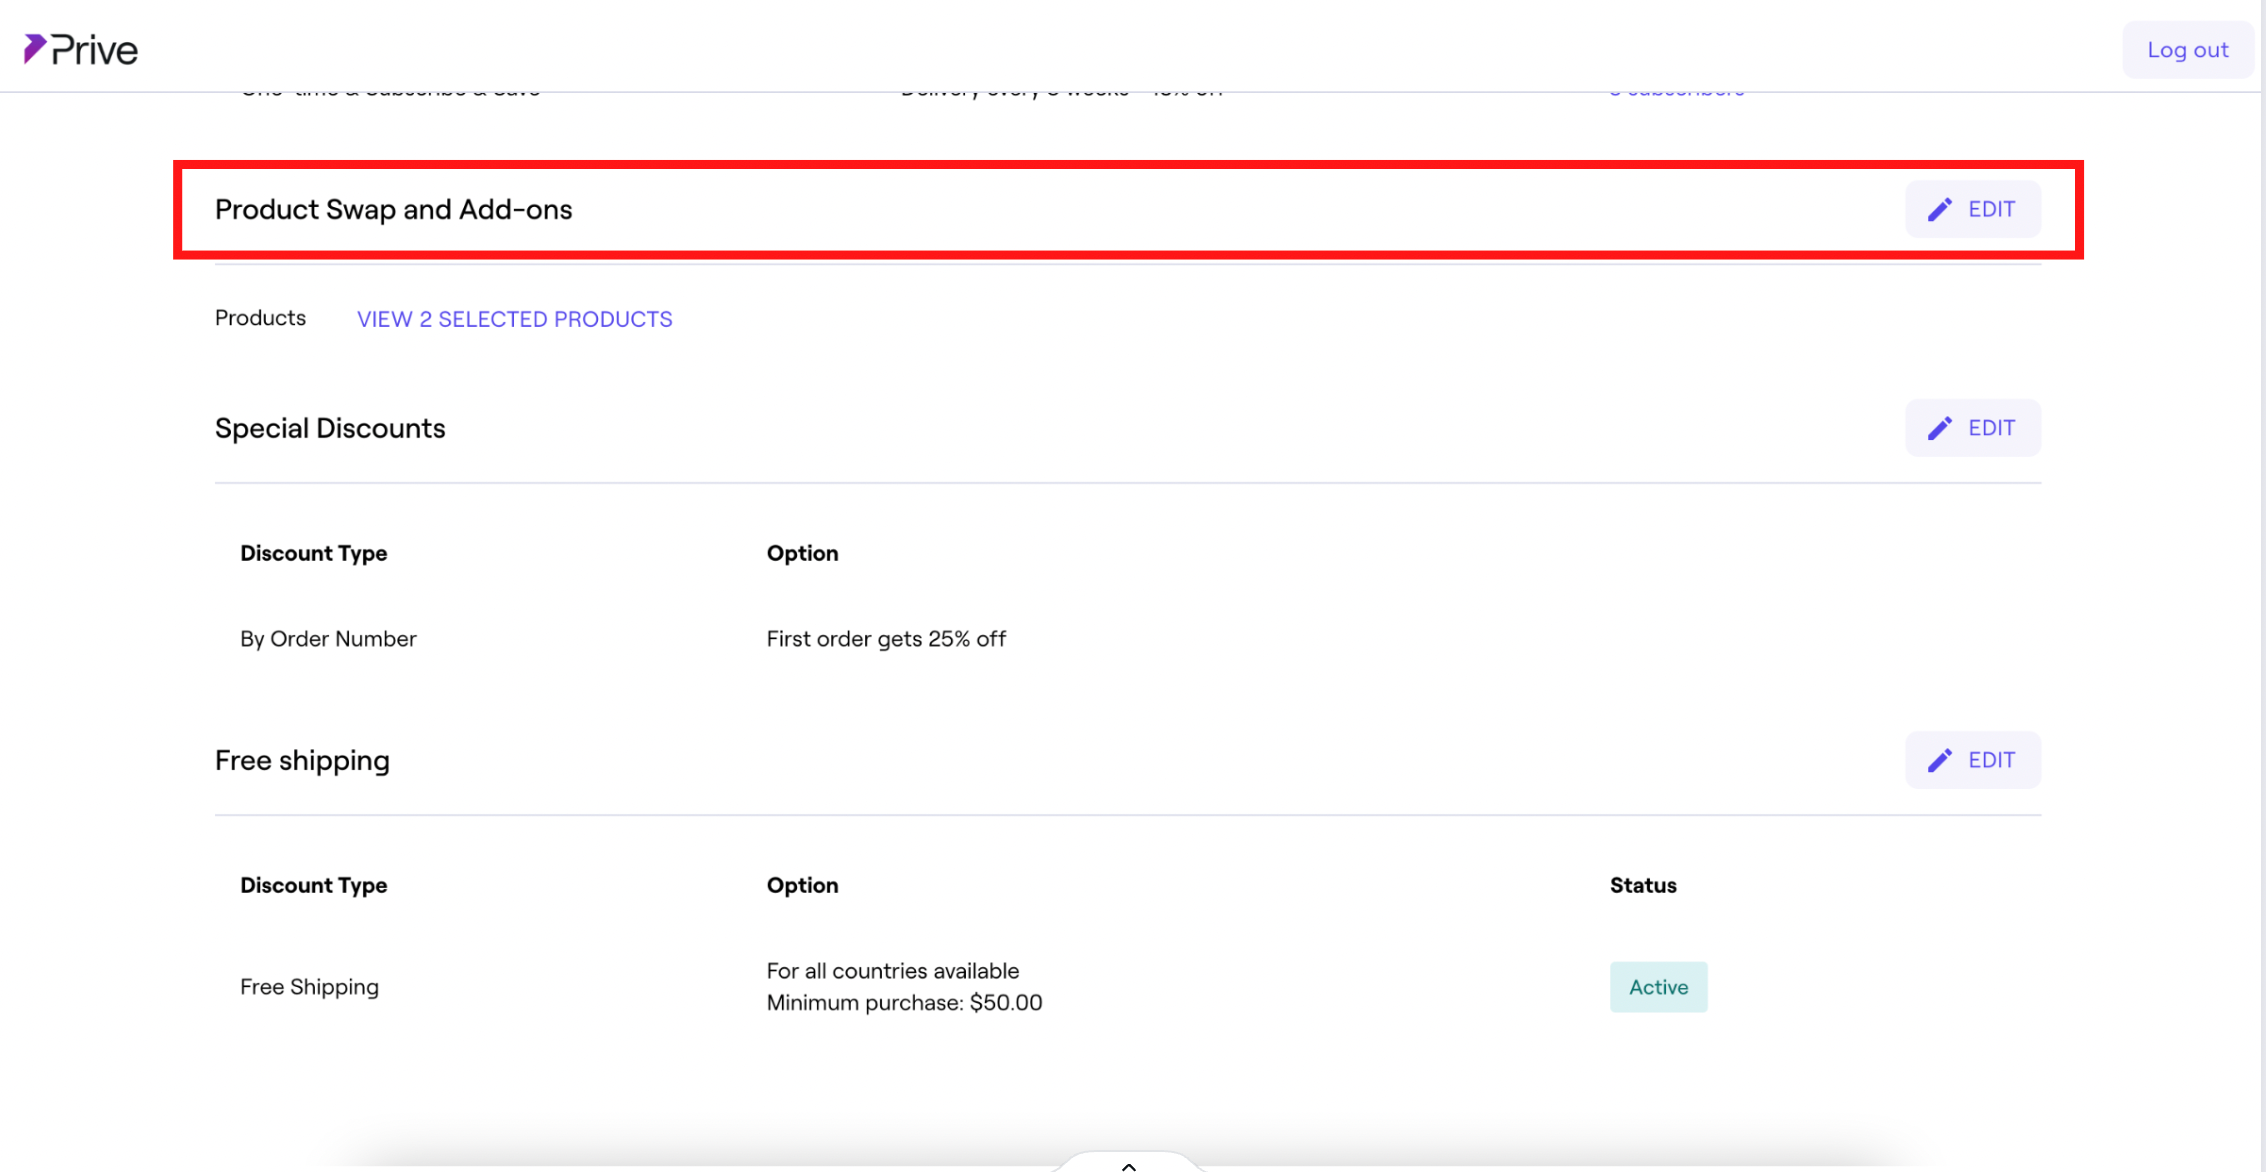Click the Special Discounts section heading
The image size is (2266, 1172).
[x=330, y=428]
